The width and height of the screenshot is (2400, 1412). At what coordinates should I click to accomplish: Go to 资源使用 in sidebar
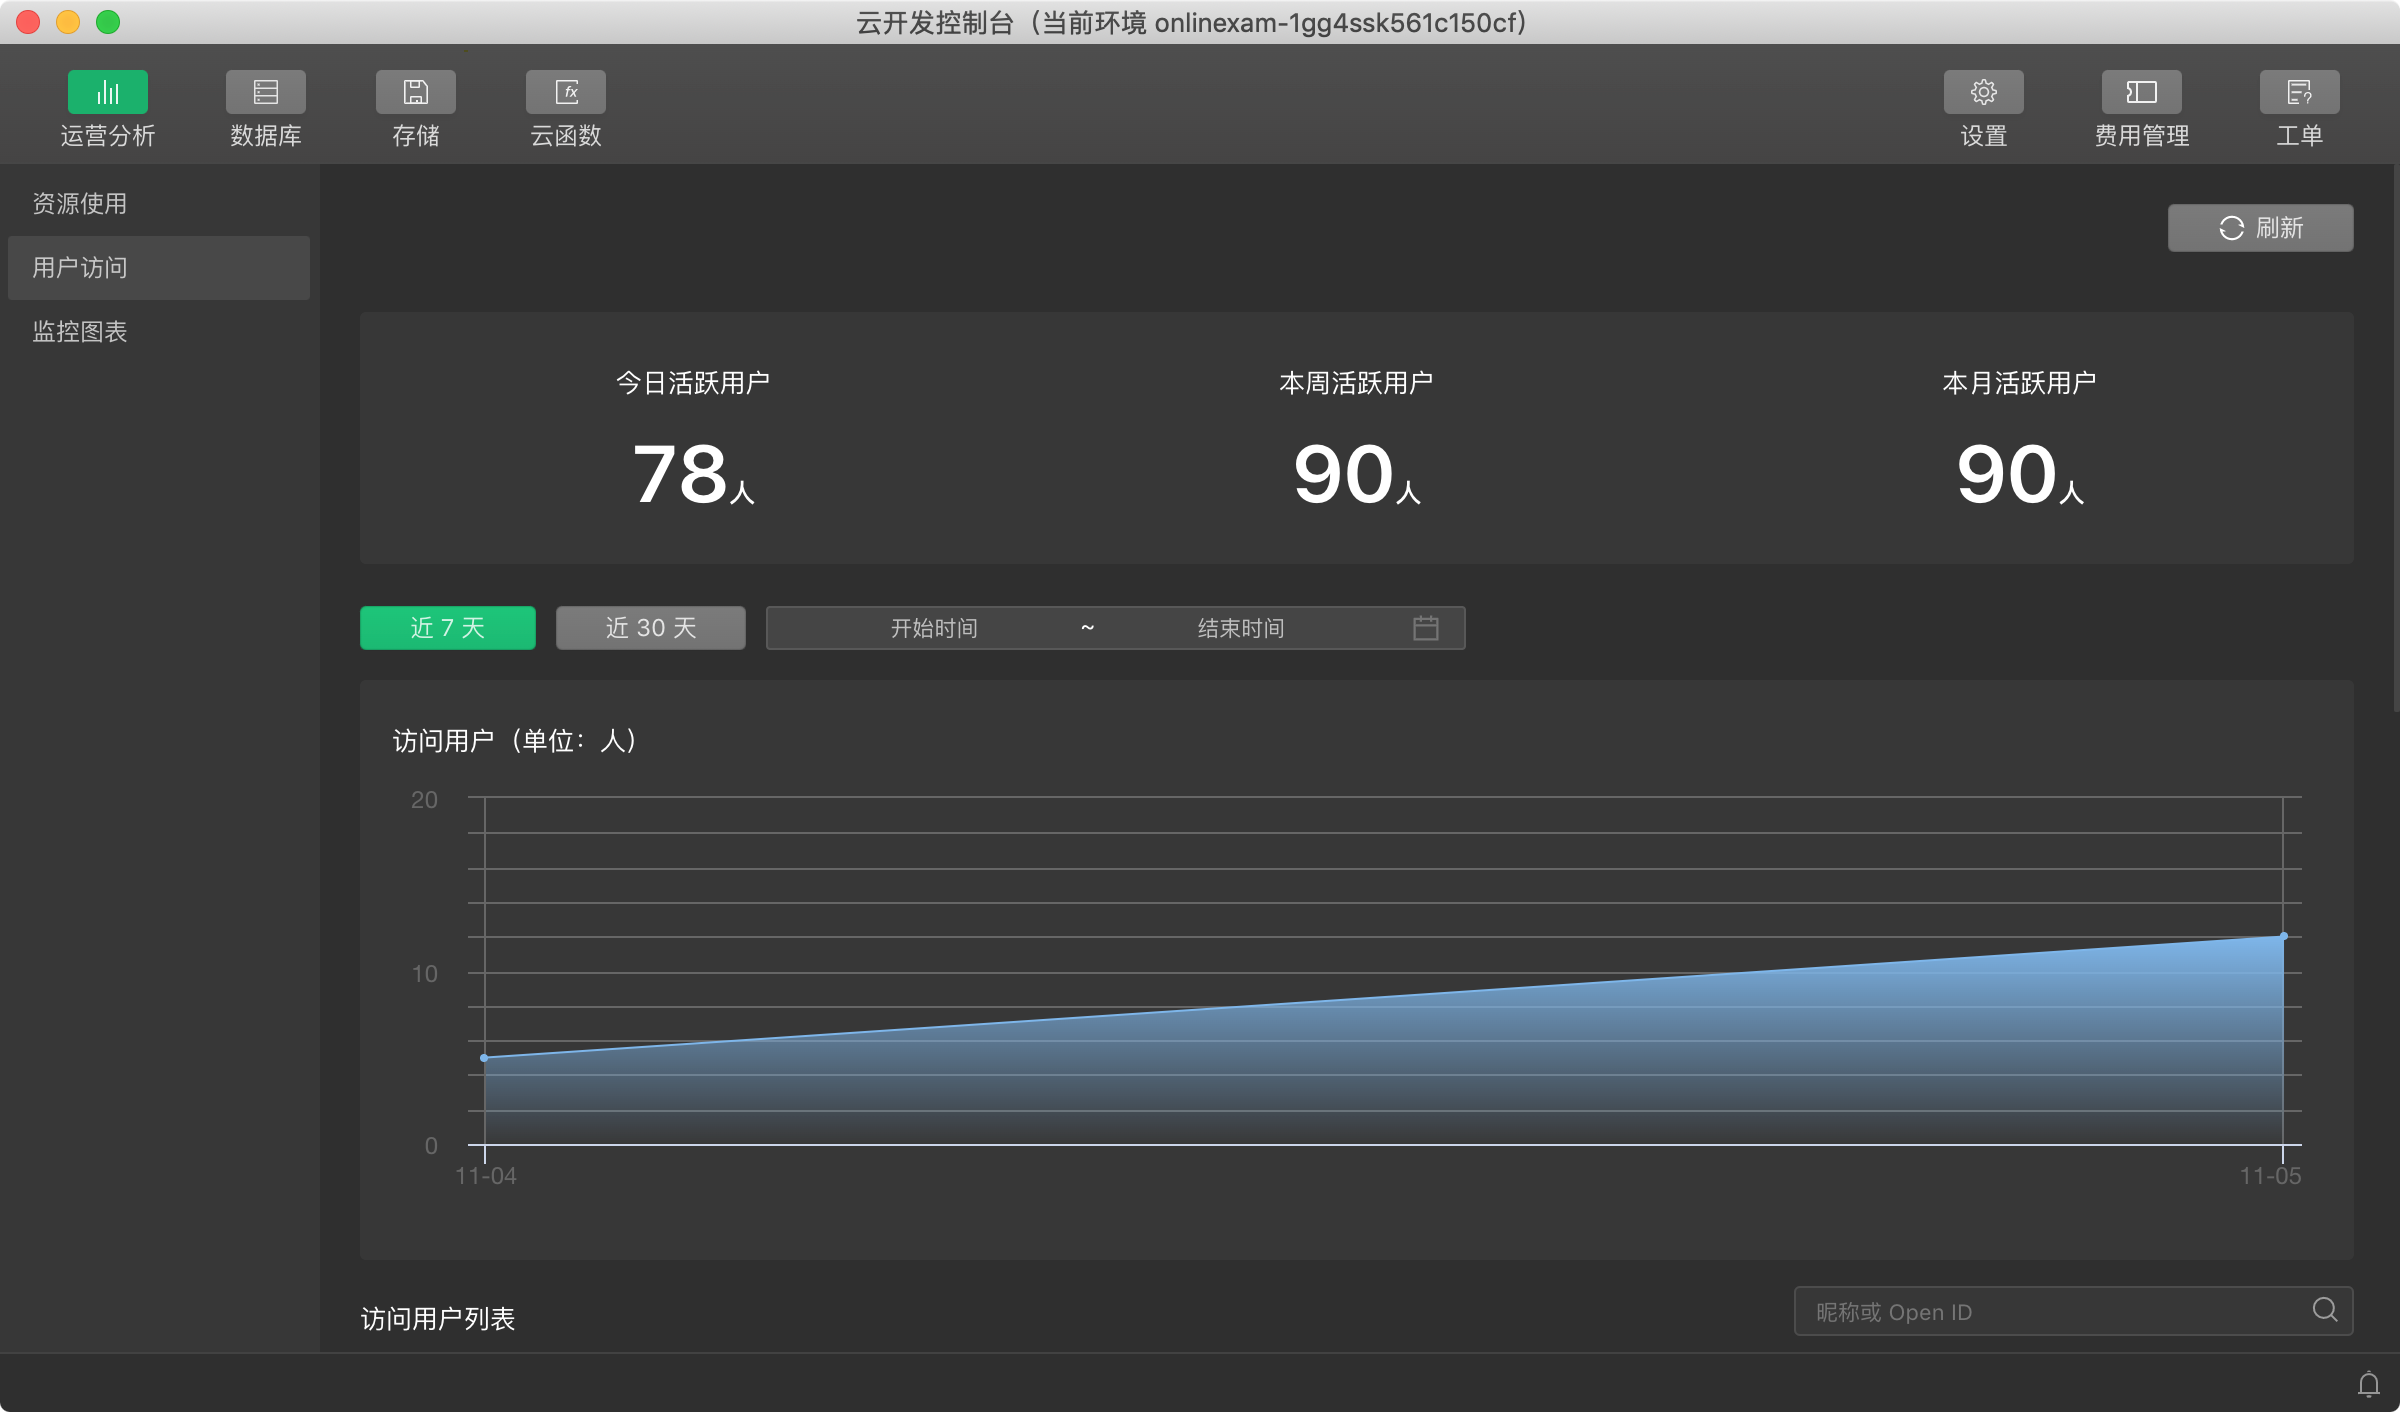[x=80, y=204]
